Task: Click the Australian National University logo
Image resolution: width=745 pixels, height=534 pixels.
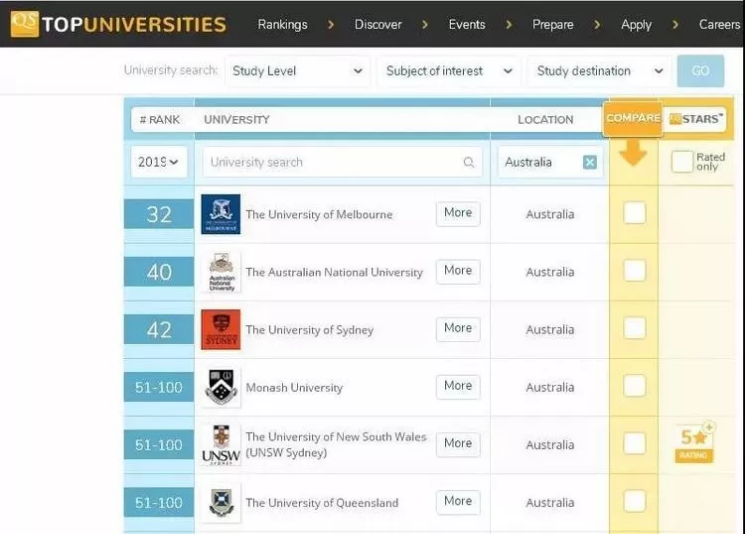Action: click(x=221, y=272)
